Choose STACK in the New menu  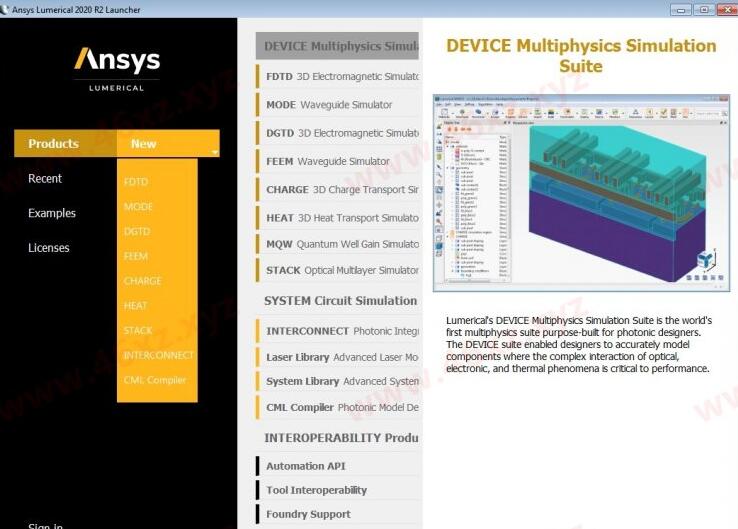click(x=138, y=331)
